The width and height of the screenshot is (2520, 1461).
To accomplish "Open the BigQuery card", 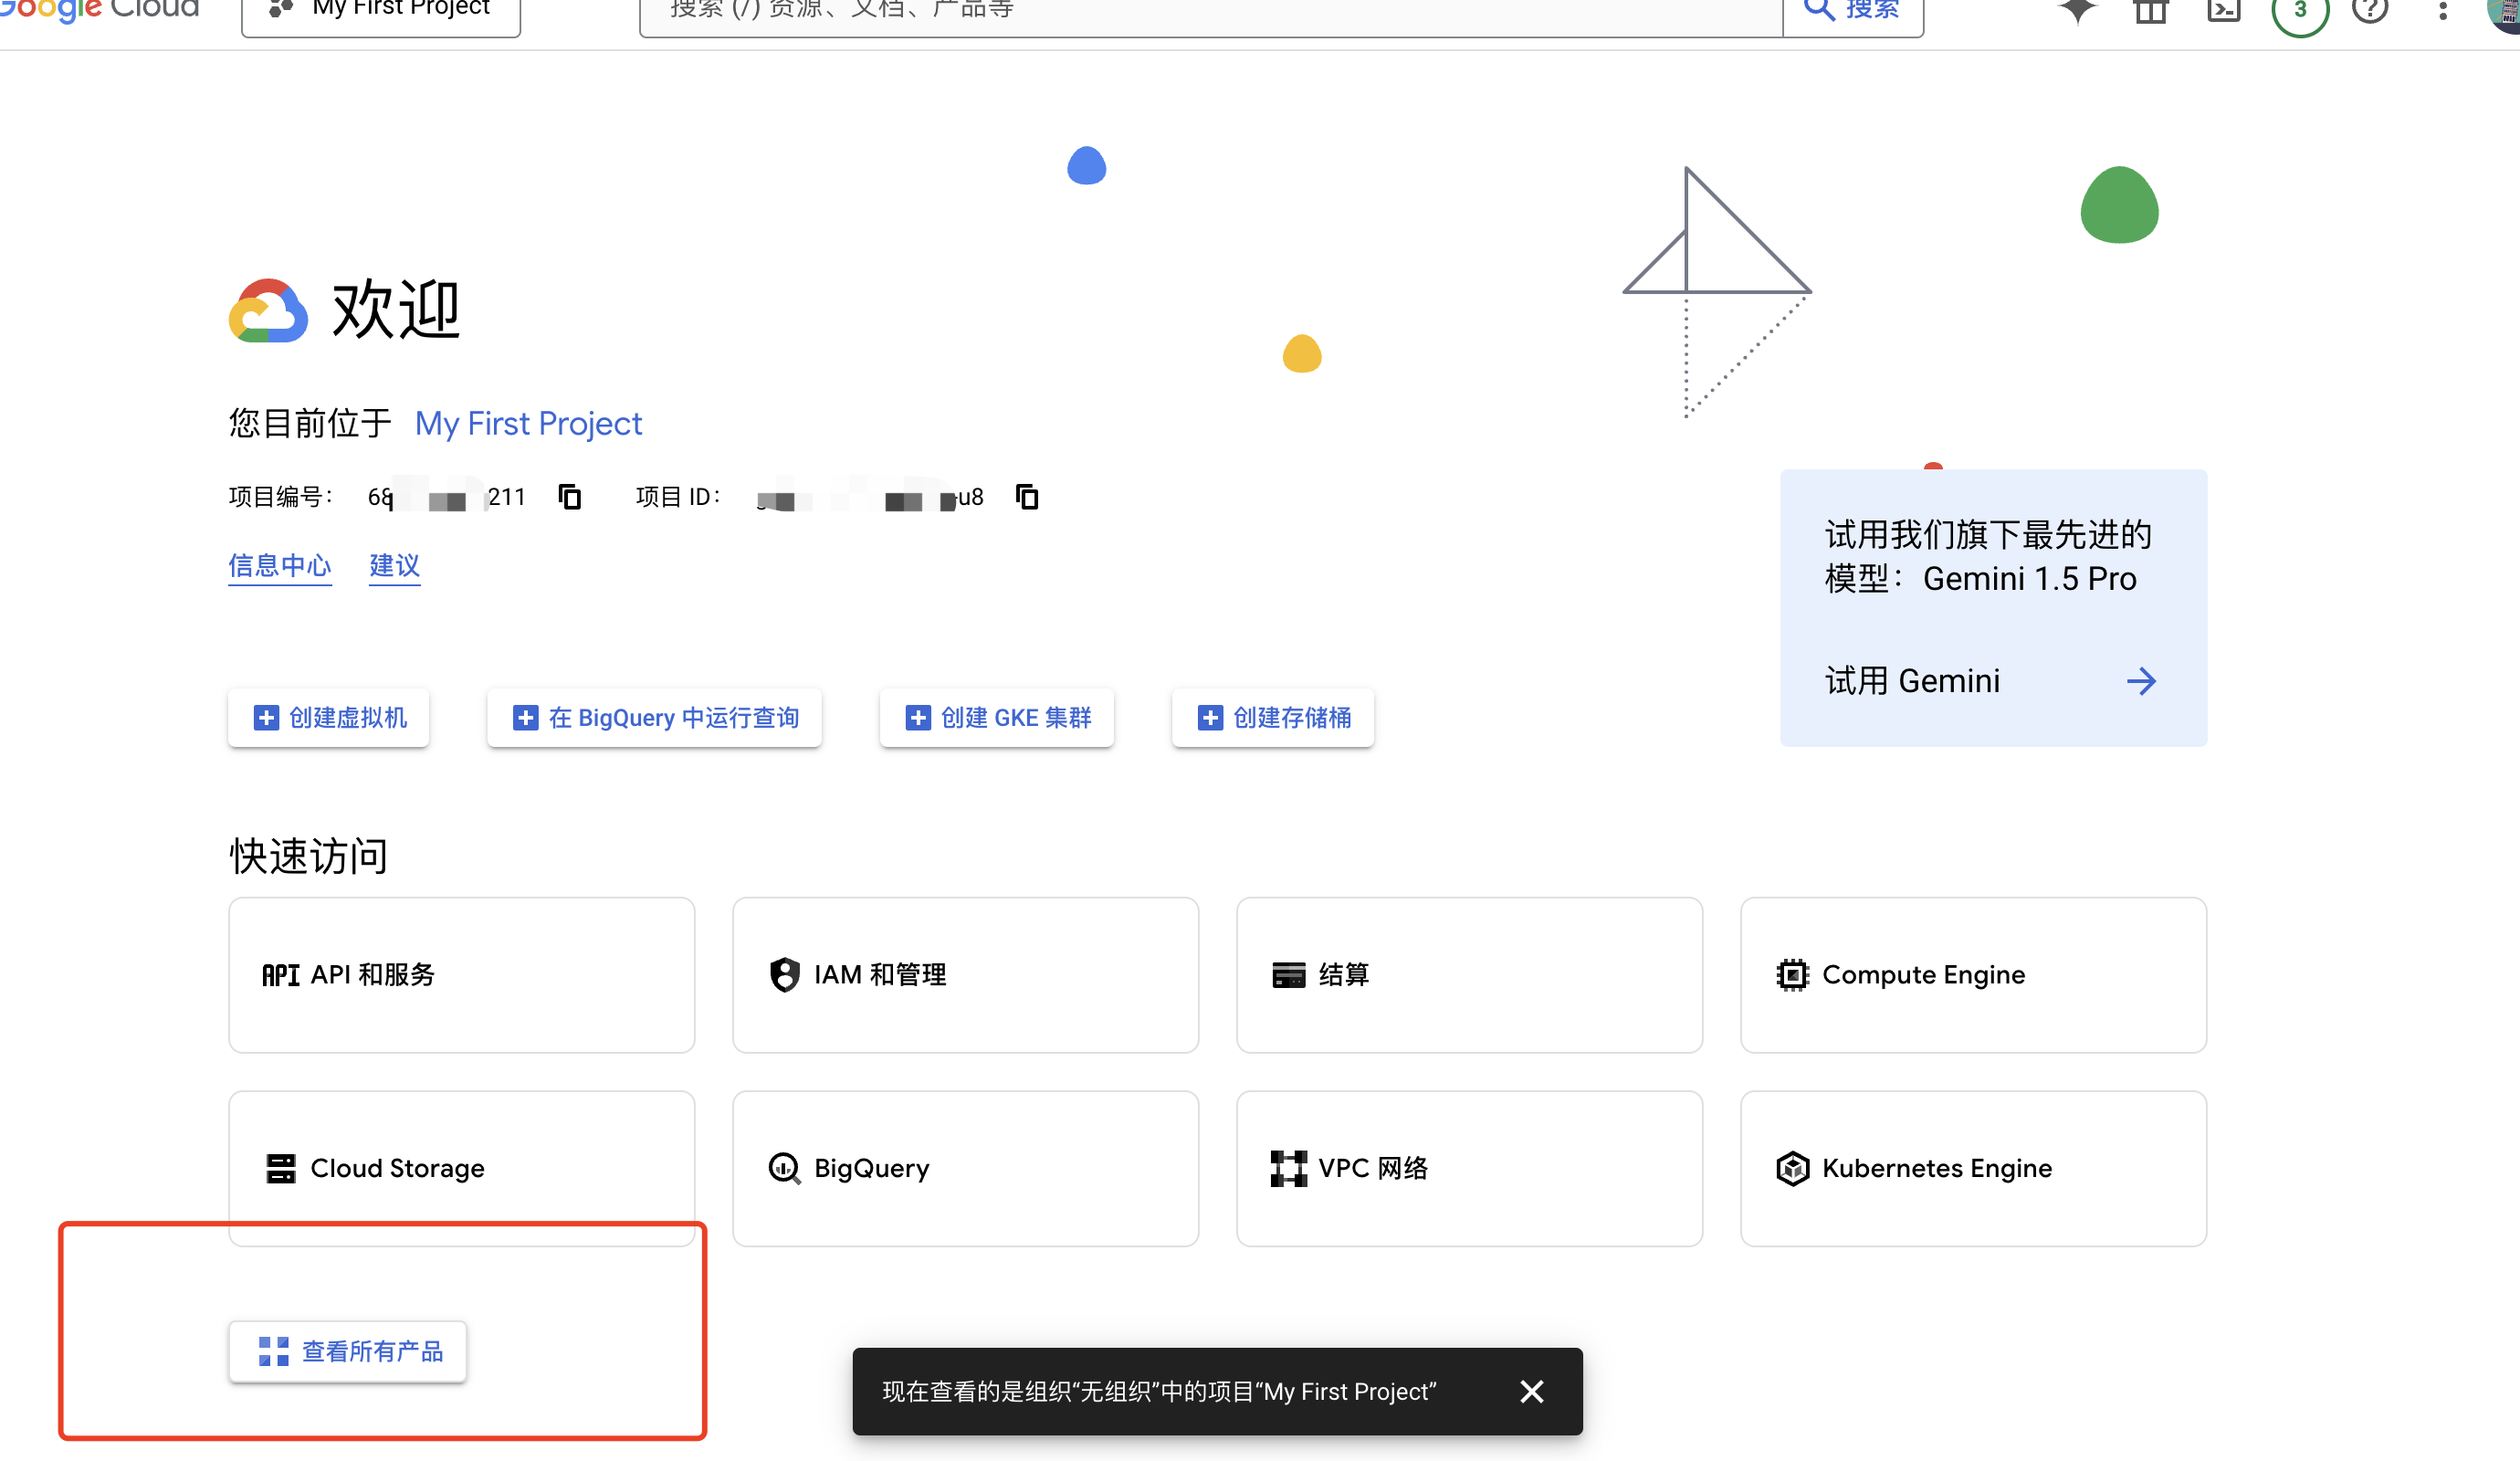I will [x=965, y=1168].
